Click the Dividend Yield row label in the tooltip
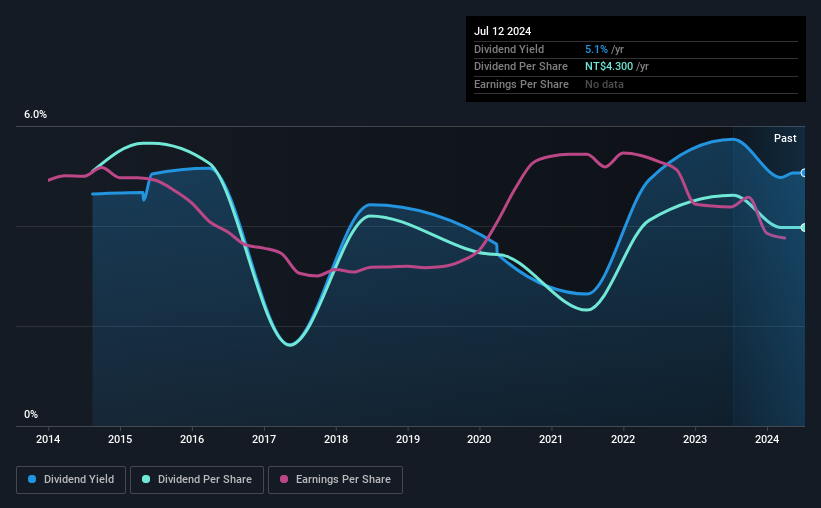Viewport: 821px width, 508px height. 509,49
